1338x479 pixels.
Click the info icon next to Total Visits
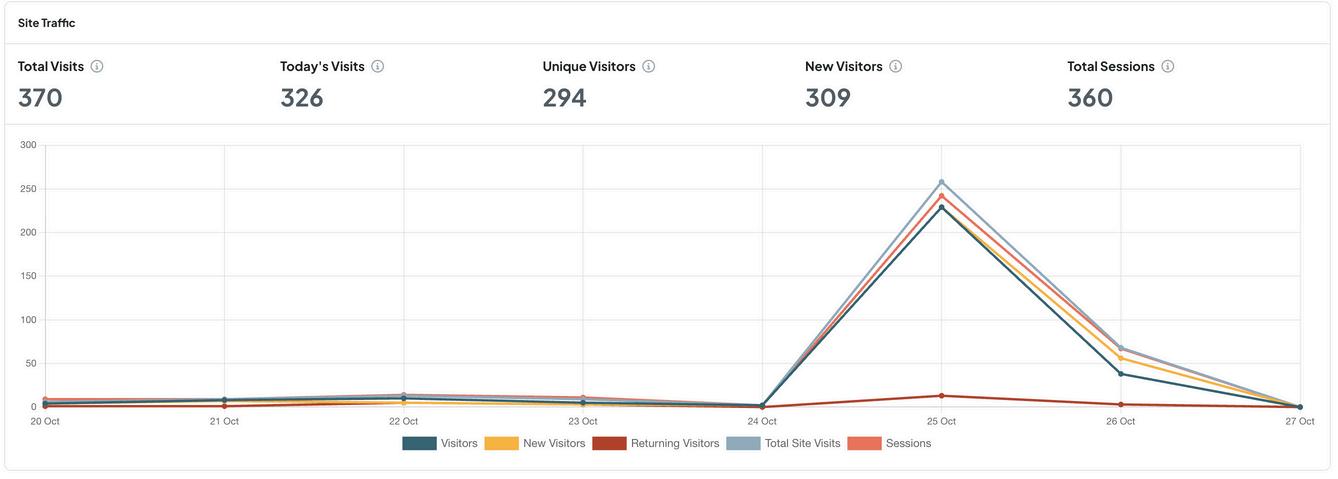click(97, 66)
